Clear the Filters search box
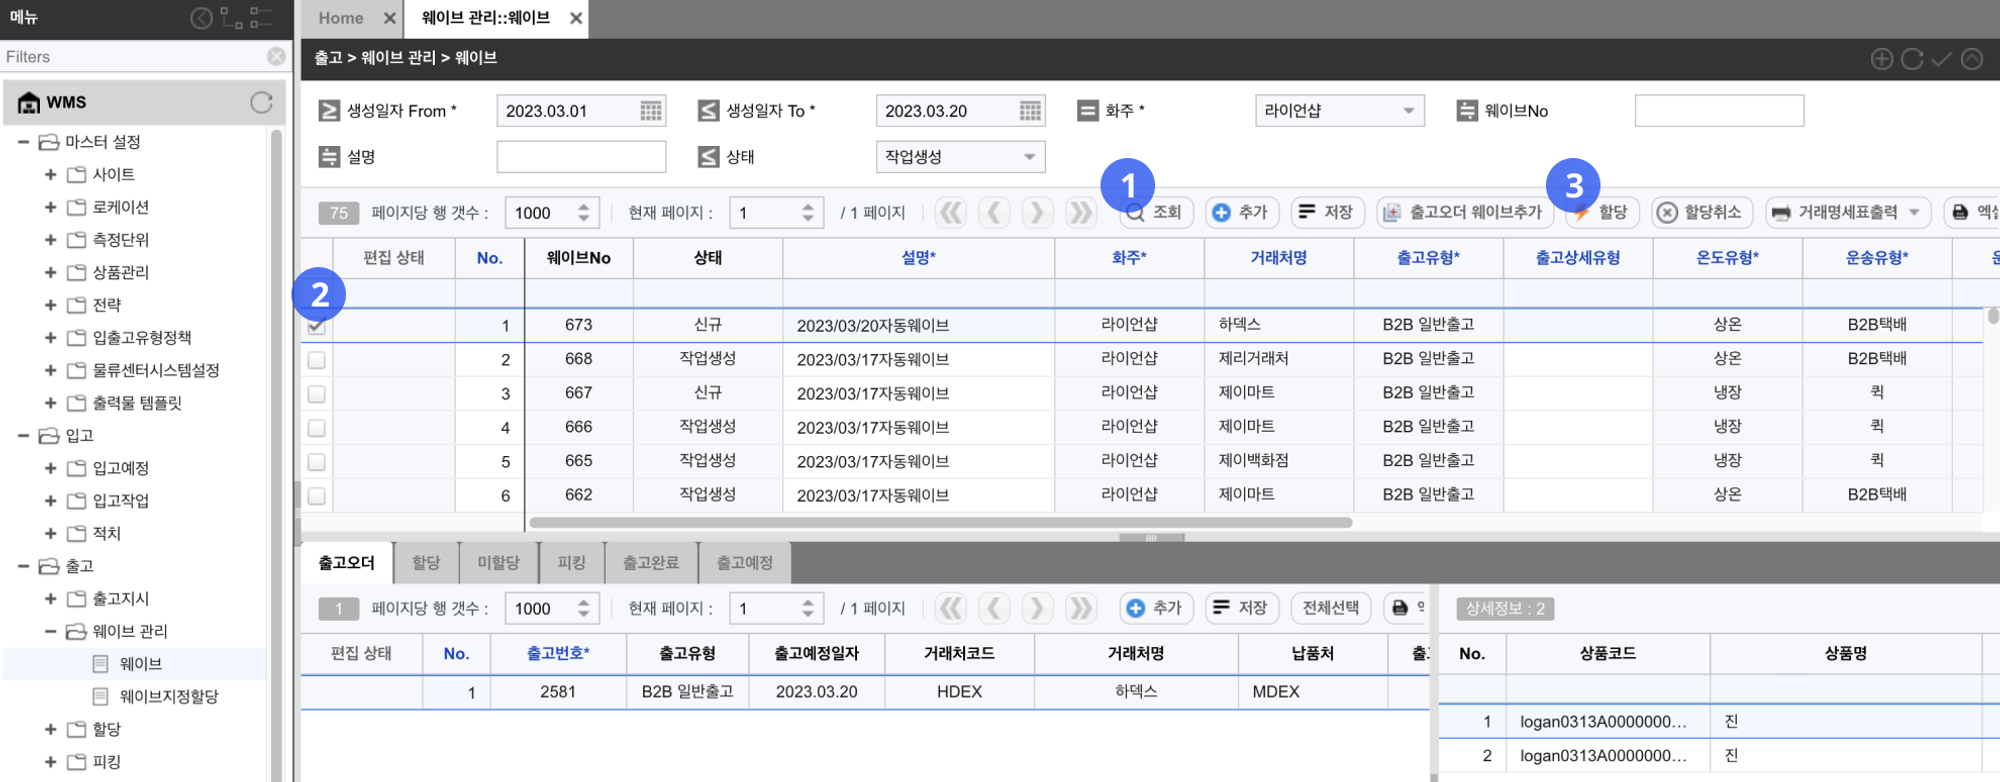 (276, 57)
